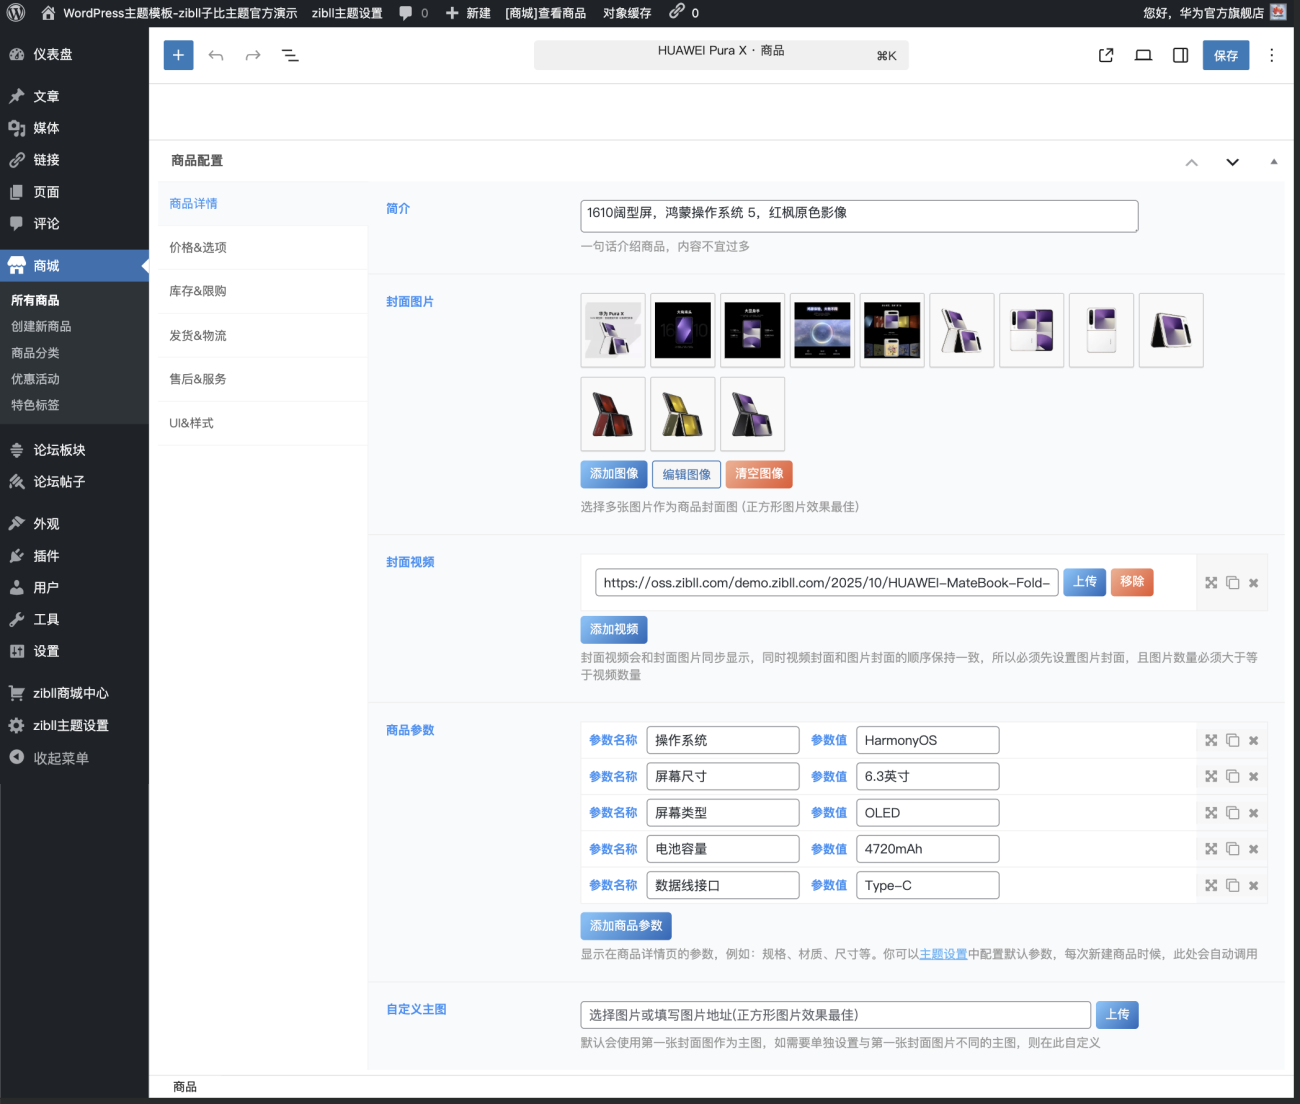Click the move handle for cover video row
This screenshot has height=1104, width=1300.
click(x=1211, y=582)
